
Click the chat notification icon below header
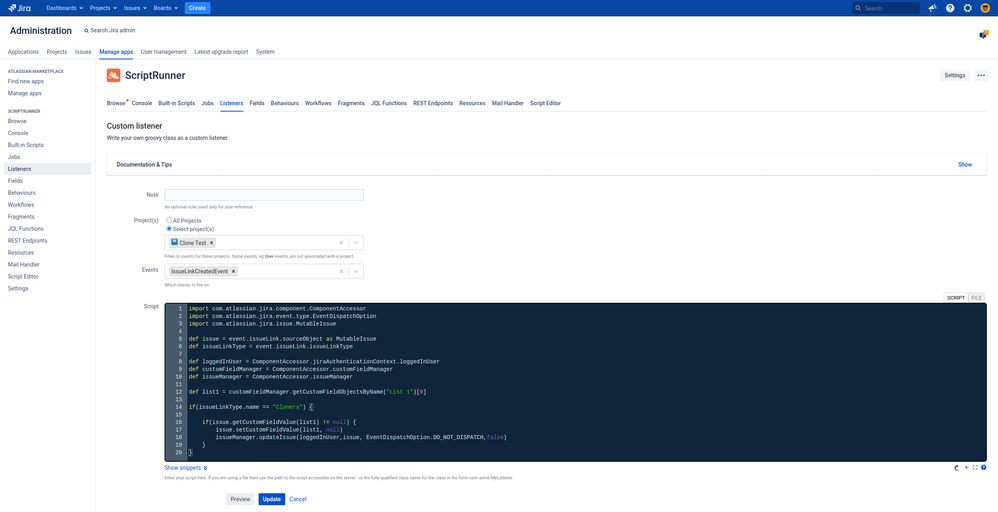pyautogui.click(x=983, y=34)
